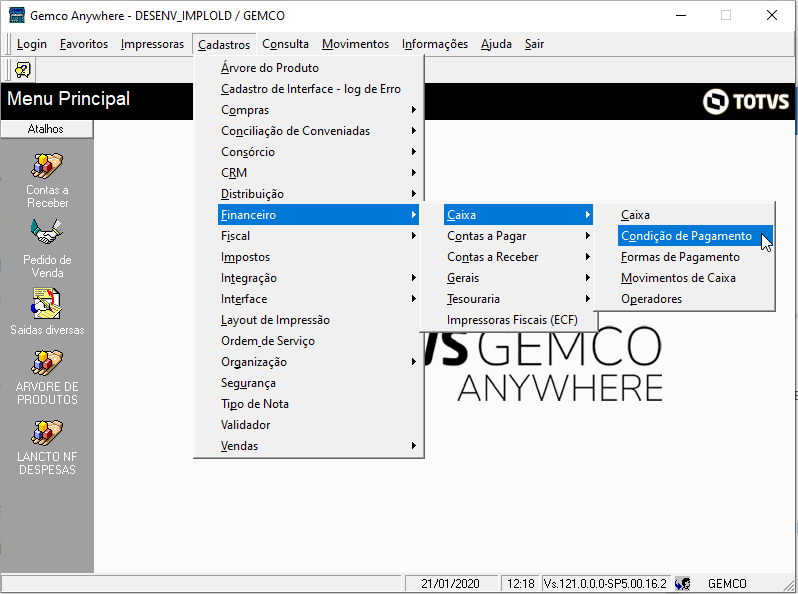Choose Formas de Pagamento

[x=695, y=257]
